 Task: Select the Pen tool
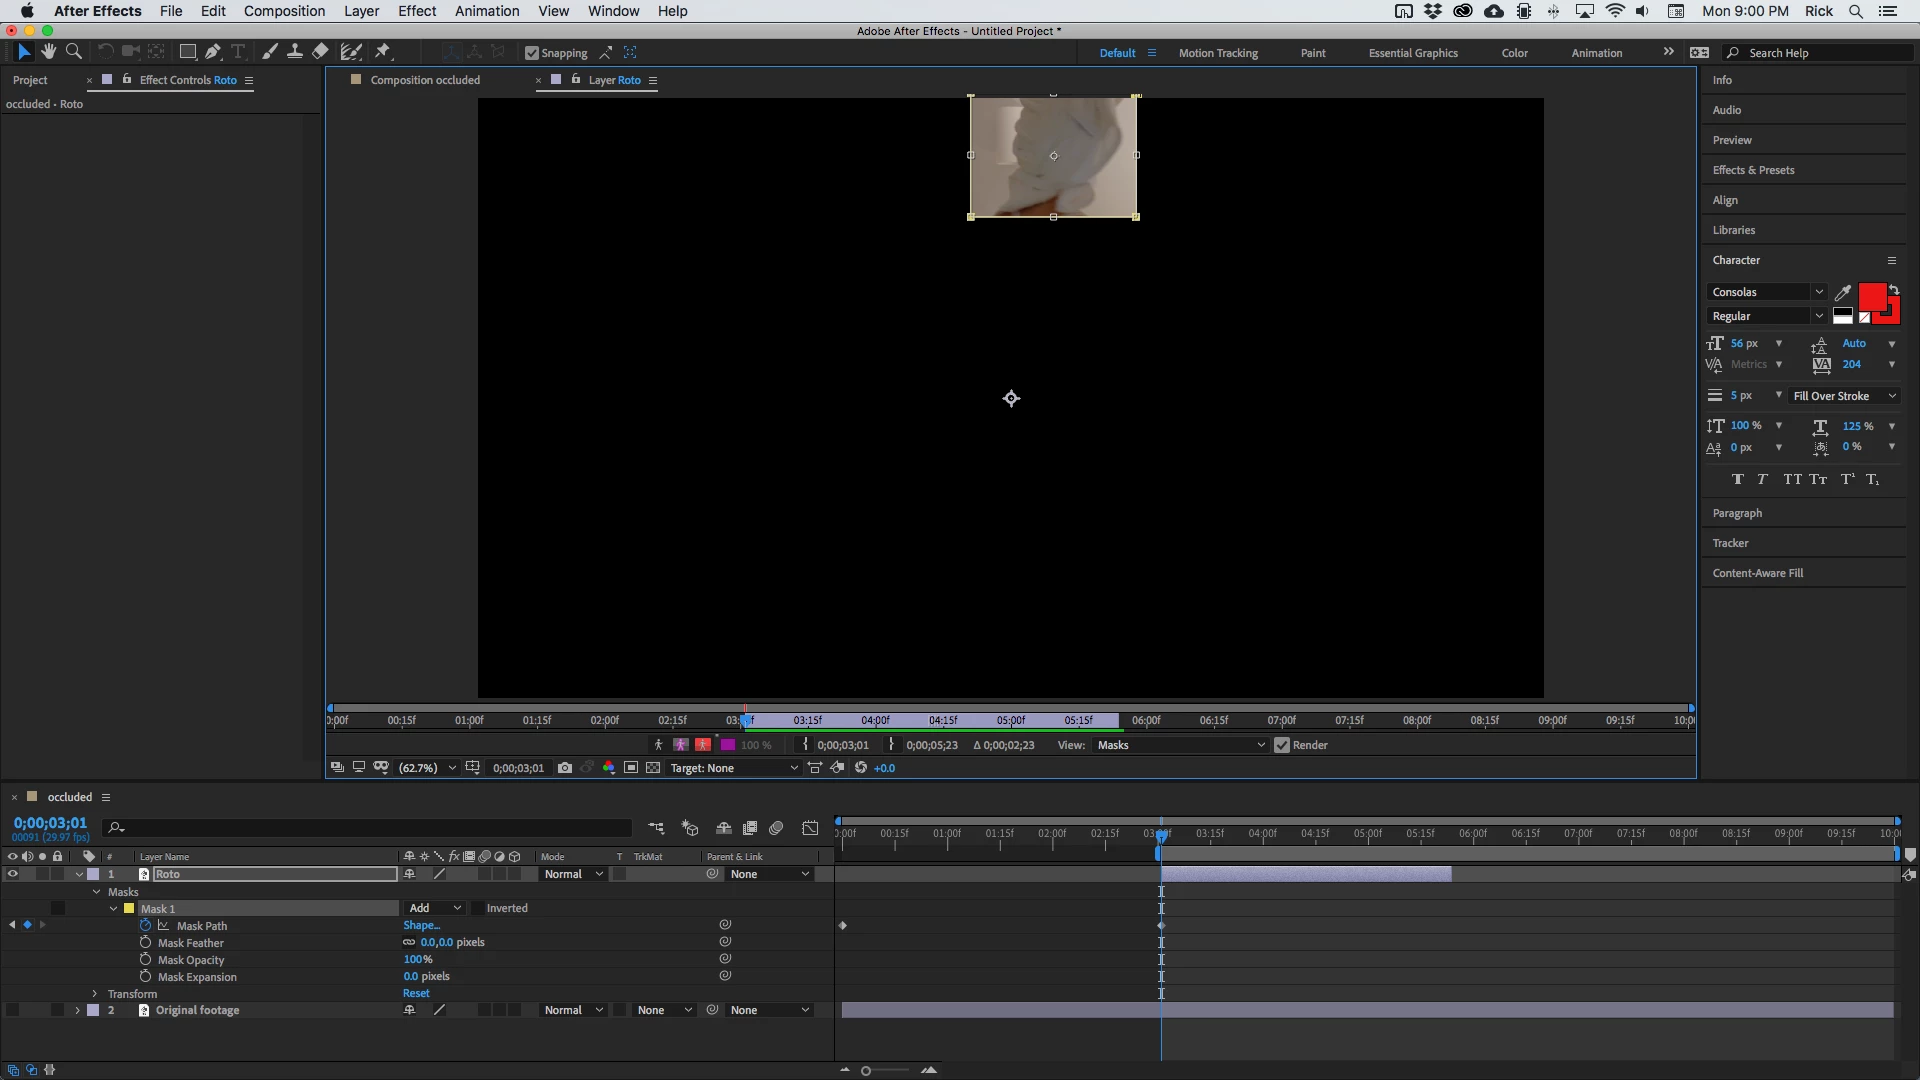click(x=213, y=52)
